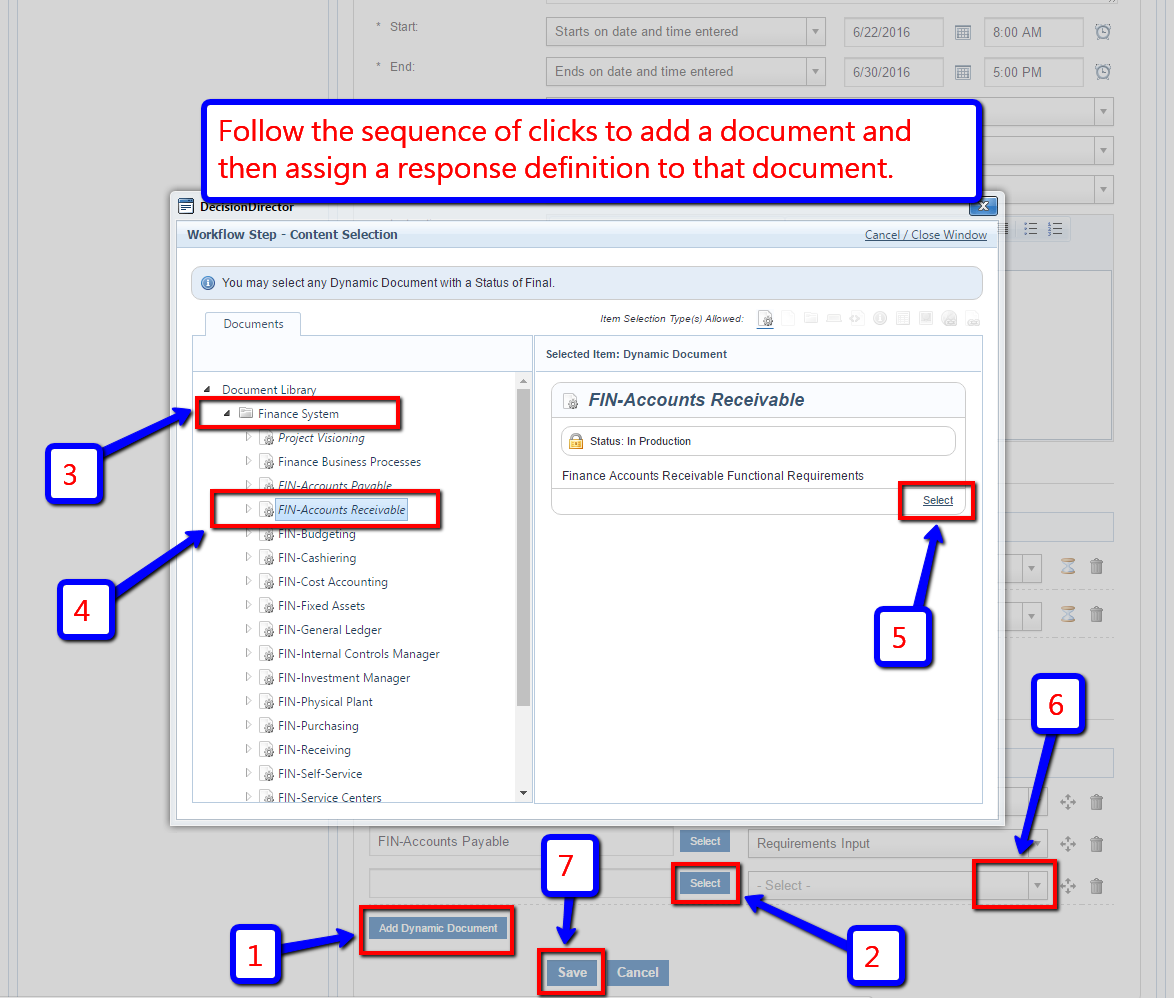The height and width of the screenshot is (998, 1174).
Task: Select FIN-Service Centers in the tree
Action: pos(329,797)
